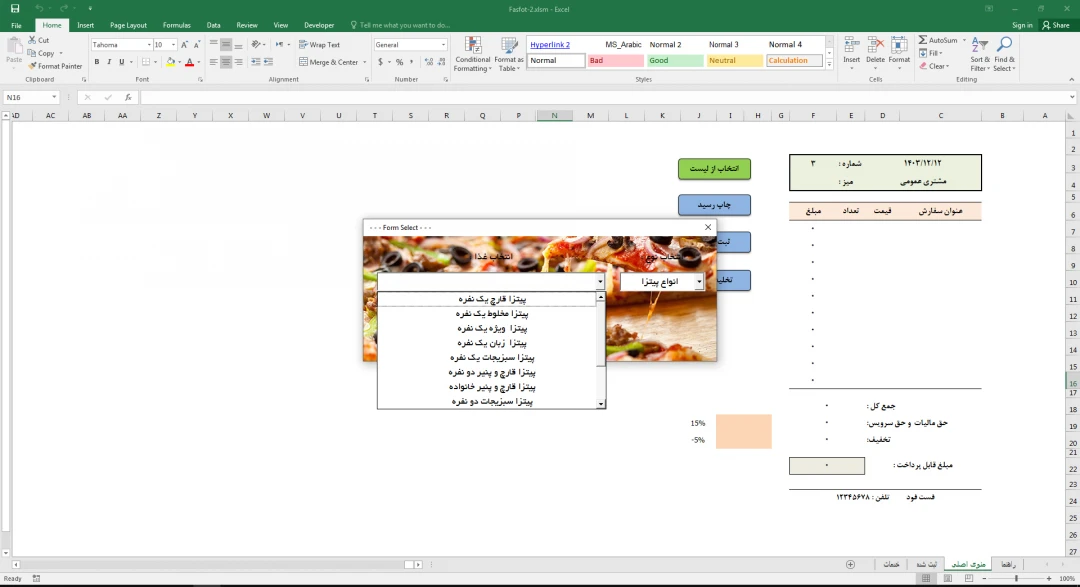Toggle Wrap Text
This screenshot has height=587, width=1080.
[319, 45]
